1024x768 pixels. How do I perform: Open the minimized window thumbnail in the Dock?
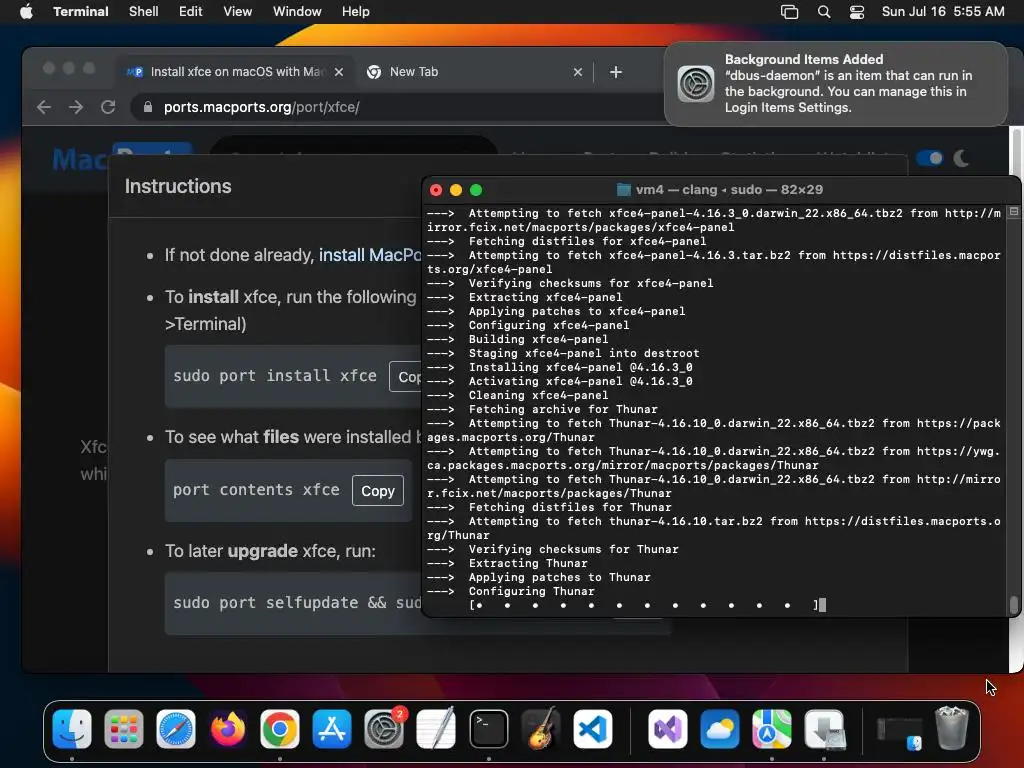tap(899, 731)
